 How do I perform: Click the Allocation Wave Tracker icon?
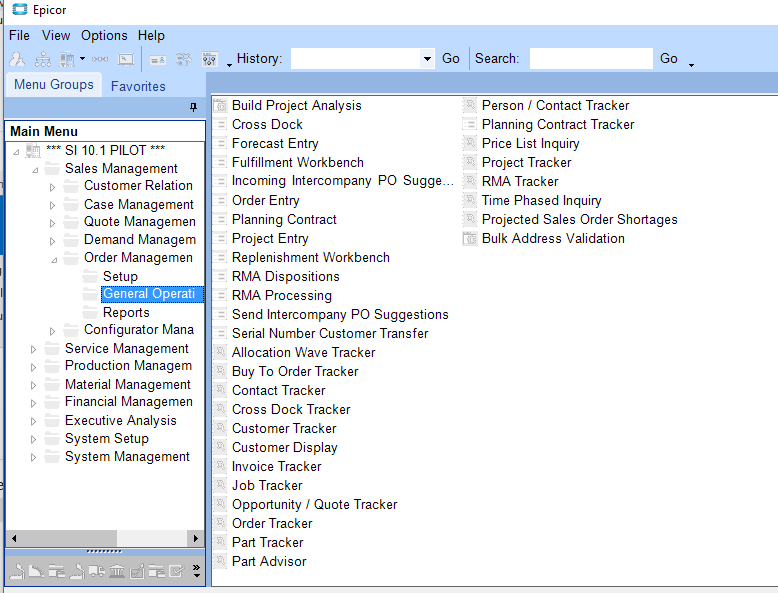tap(220, 352)
